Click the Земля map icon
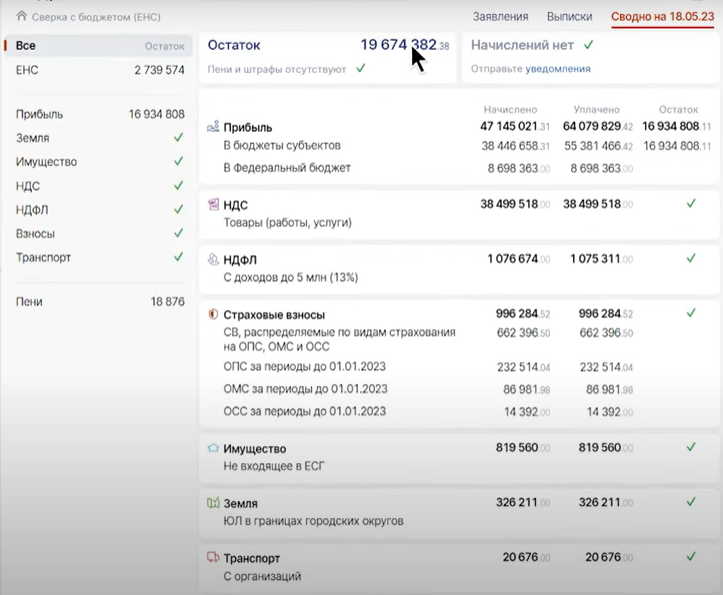This screenshot has width=723, height=595. tap(213, 503)
